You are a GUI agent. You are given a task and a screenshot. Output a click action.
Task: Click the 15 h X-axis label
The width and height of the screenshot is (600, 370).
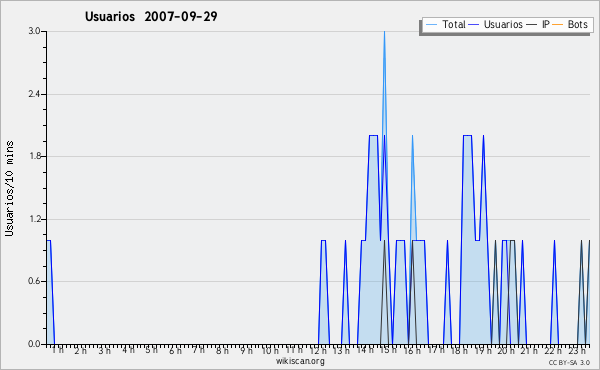tap(388, 350)
